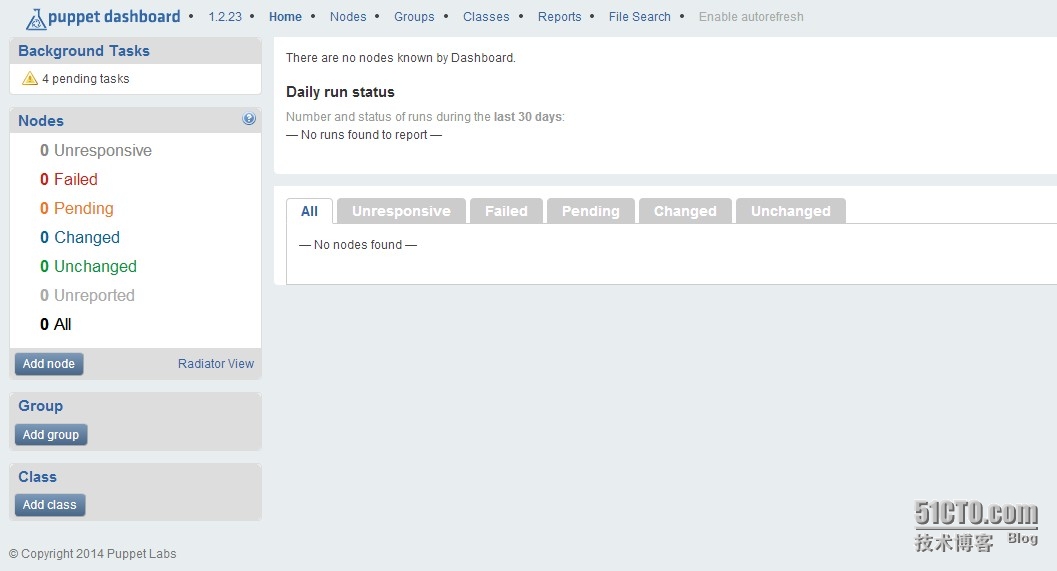Select the All tab
Screen dimensions: 1057x571
coord(309,211)
